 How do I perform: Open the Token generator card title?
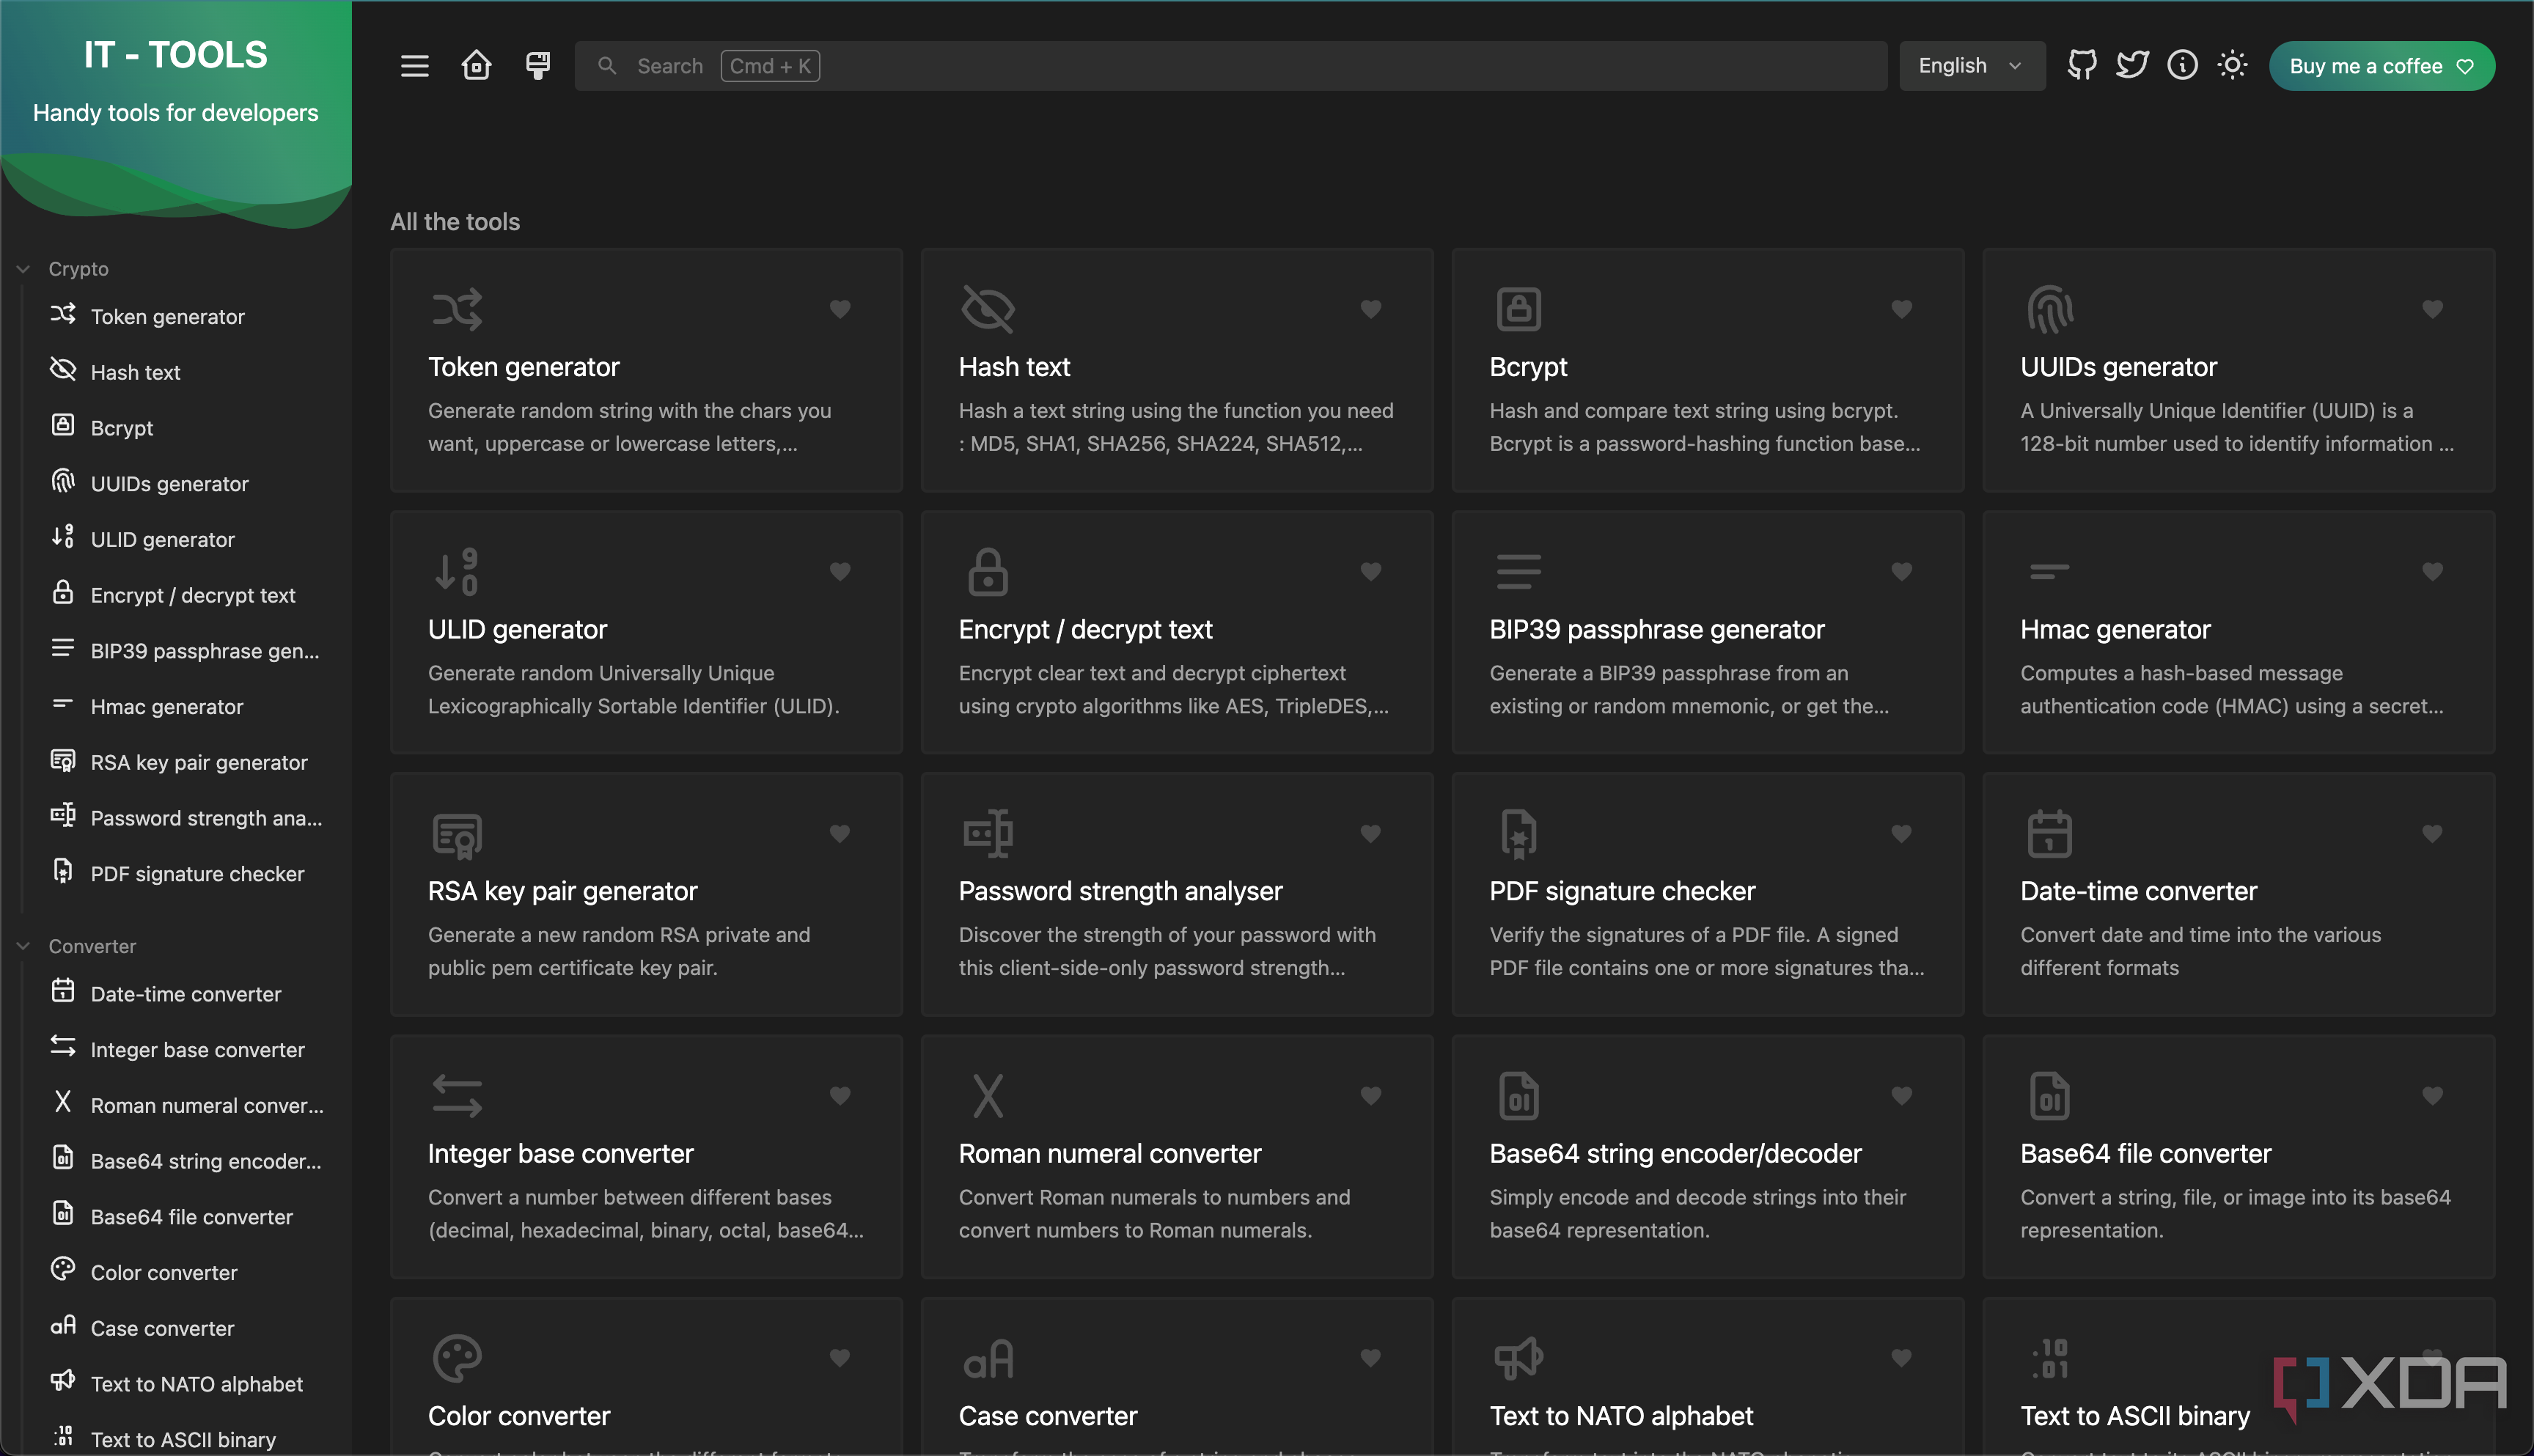coord(524,367)
